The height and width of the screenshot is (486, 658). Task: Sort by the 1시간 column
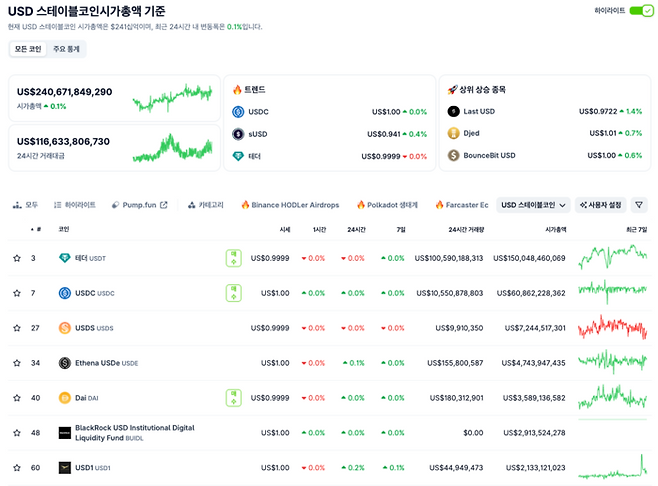319,229
